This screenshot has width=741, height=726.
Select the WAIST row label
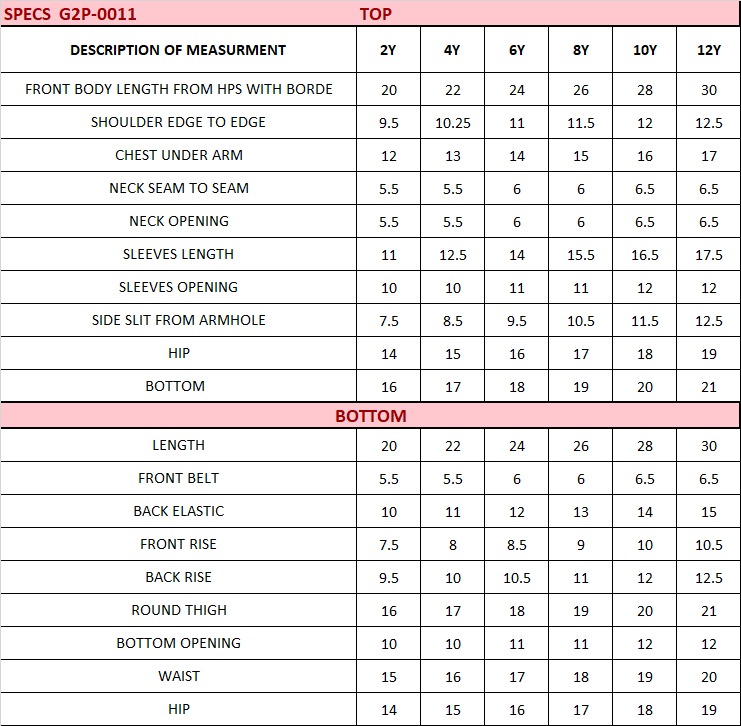[178, 676]
